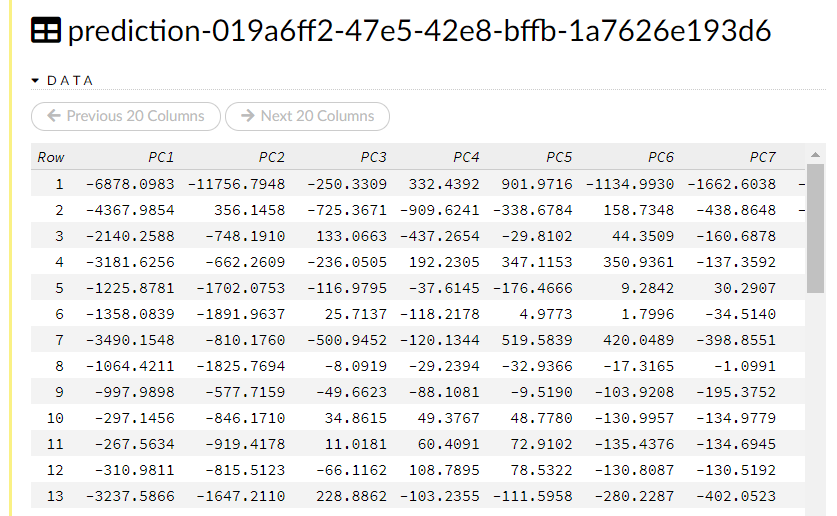Click the PC4 column header
Screen dimensions: 837x516
click(466, 157)
